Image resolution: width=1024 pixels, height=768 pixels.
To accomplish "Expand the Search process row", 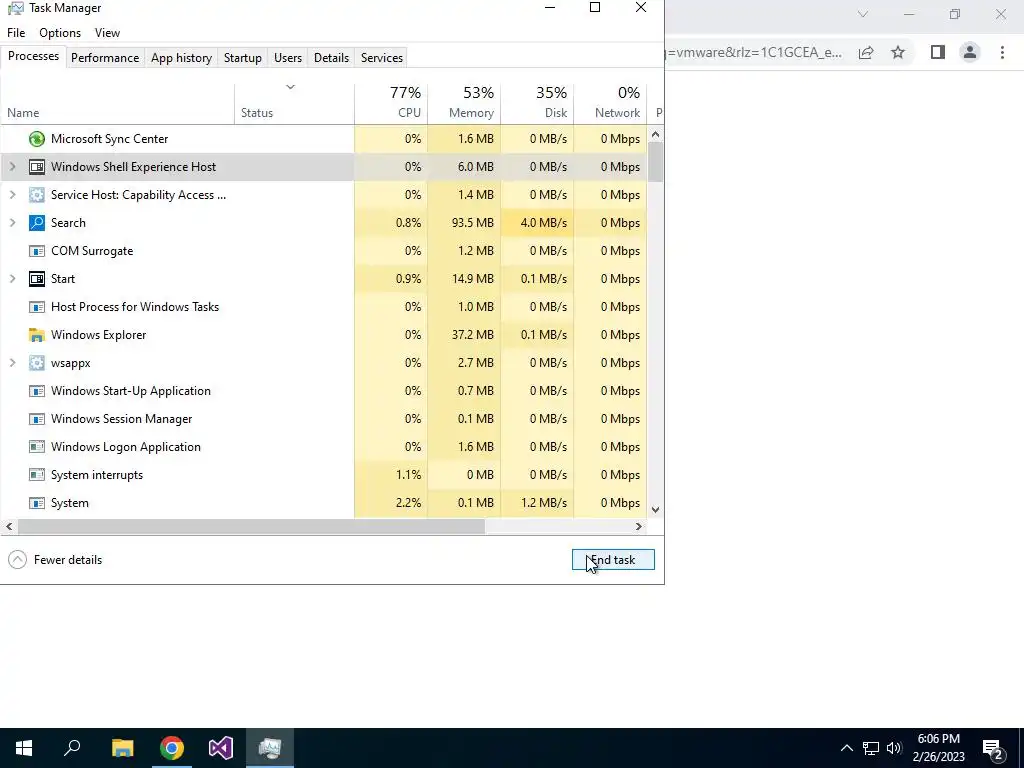I will pos(12,223).
